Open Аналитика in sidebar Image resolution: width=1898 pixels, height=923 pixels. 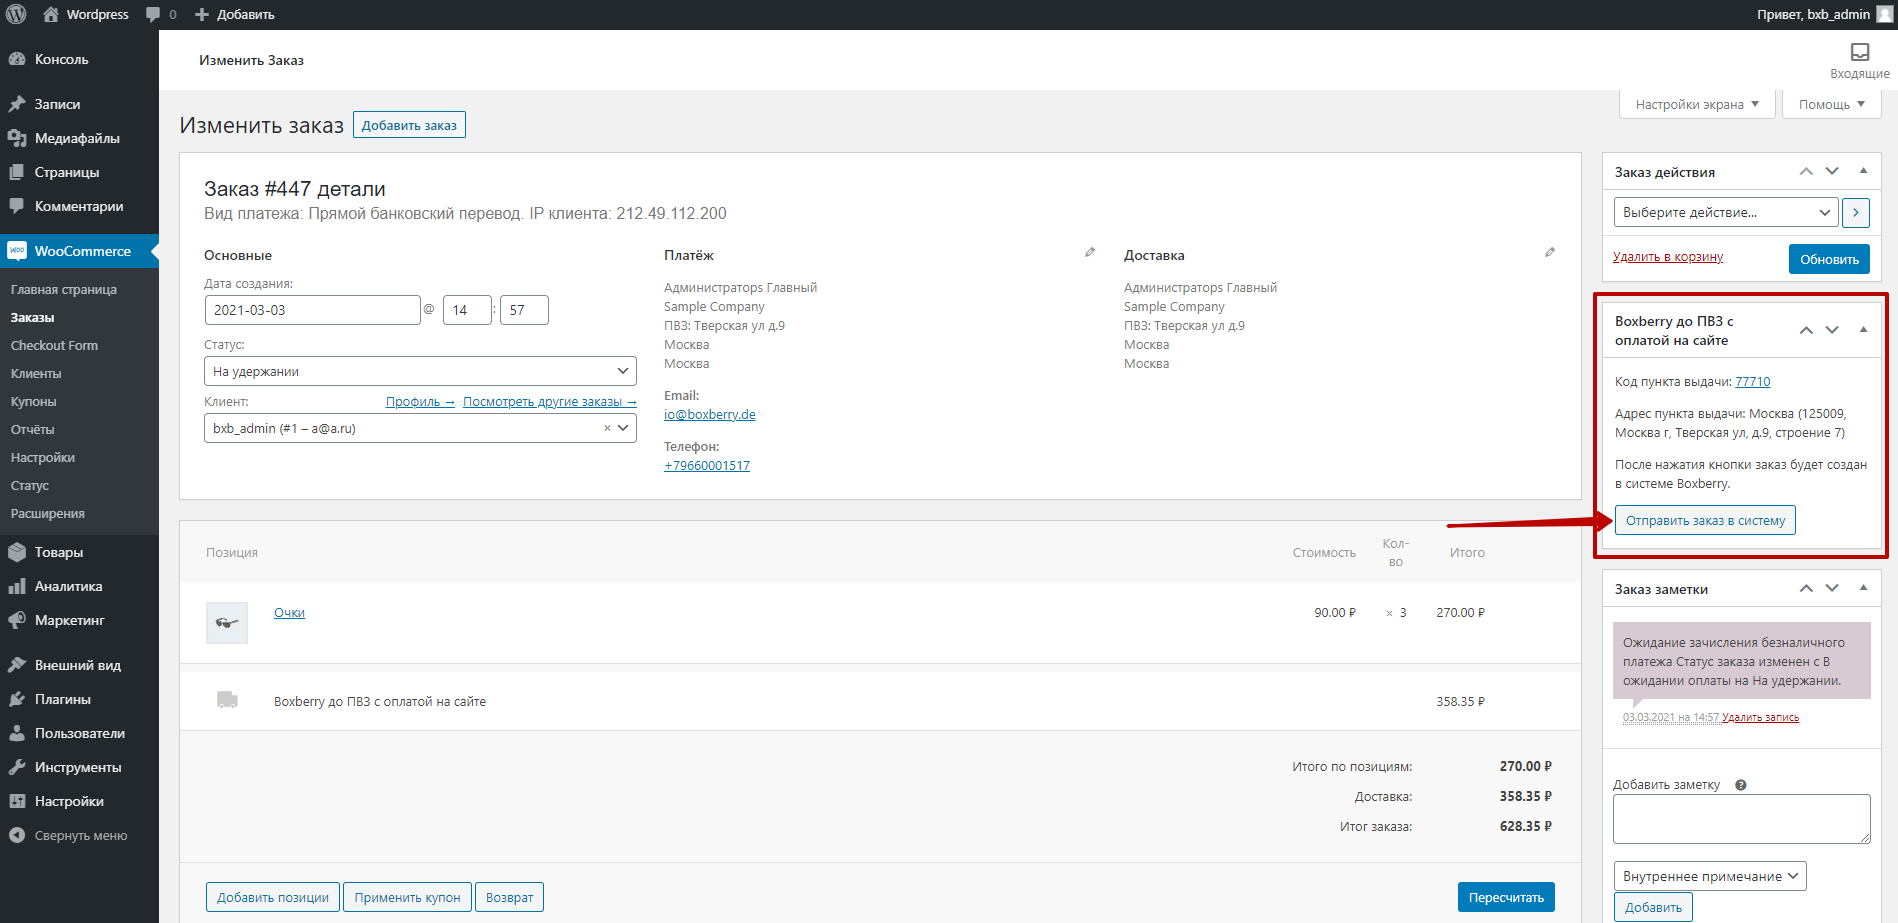point(79,586)
